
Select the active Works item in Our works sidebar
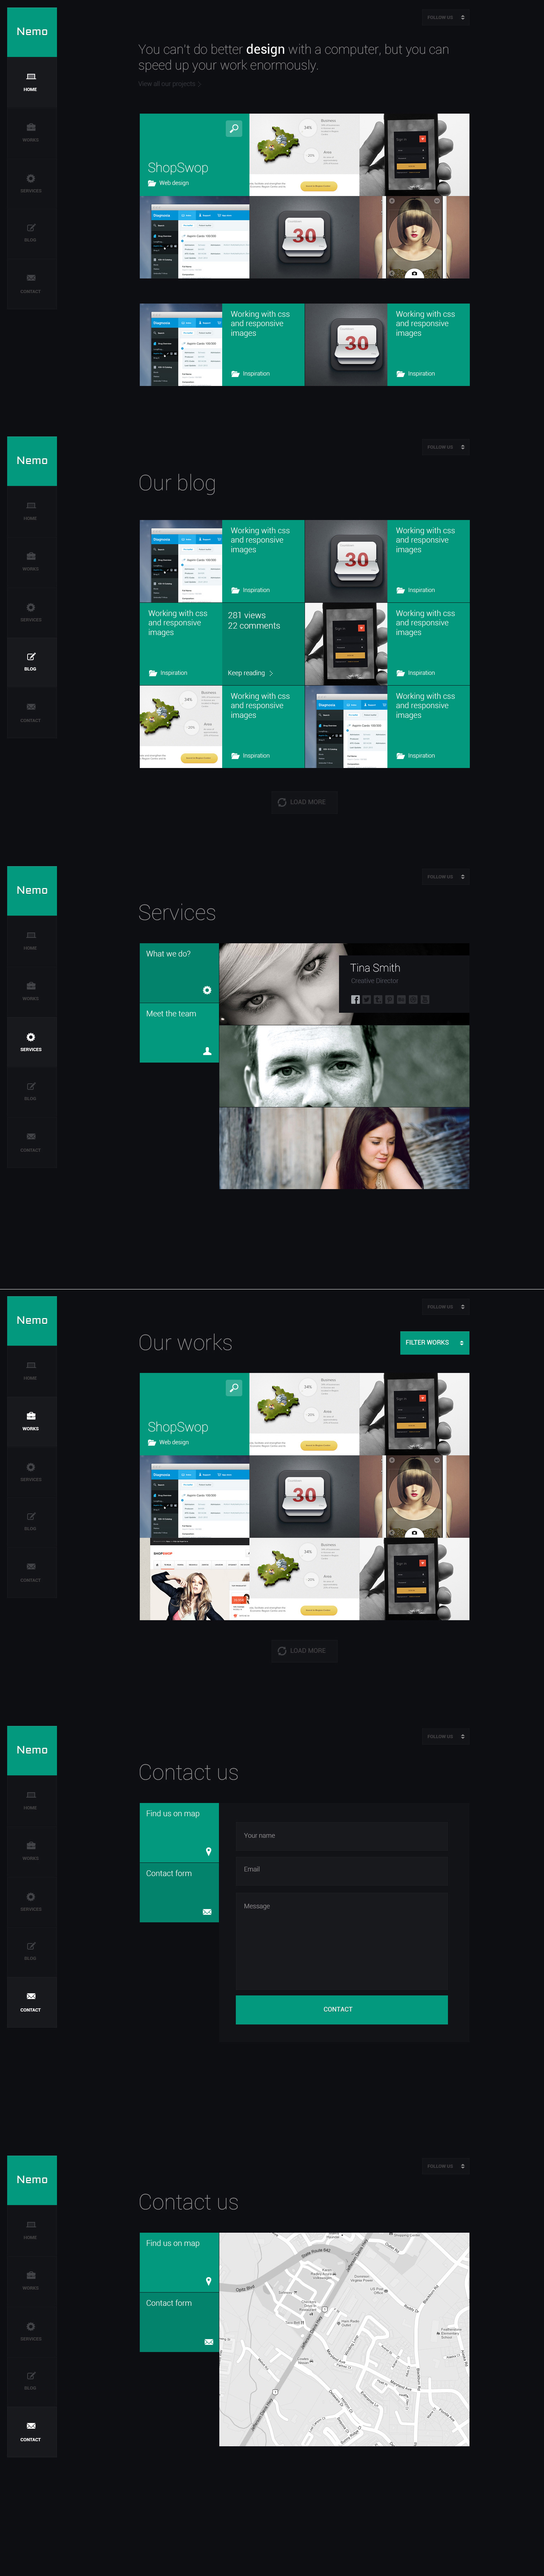(32, 1421)
